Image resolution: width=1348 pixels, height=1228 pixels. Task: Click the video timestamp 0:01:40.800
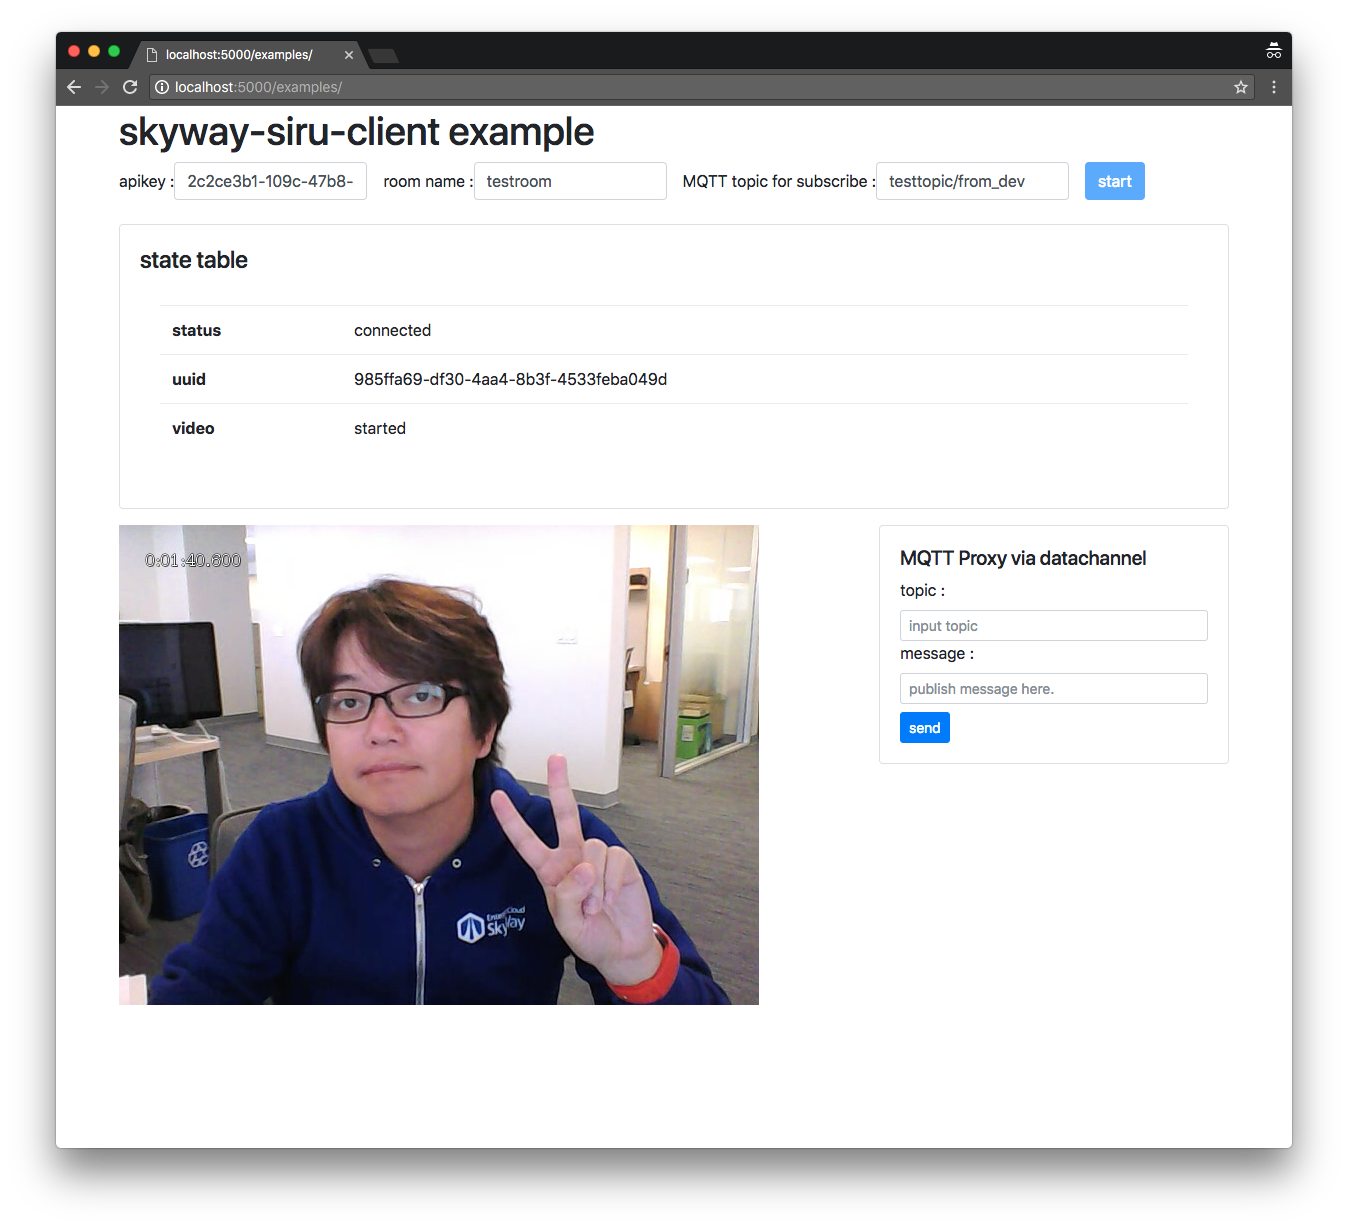coord(193,560)
